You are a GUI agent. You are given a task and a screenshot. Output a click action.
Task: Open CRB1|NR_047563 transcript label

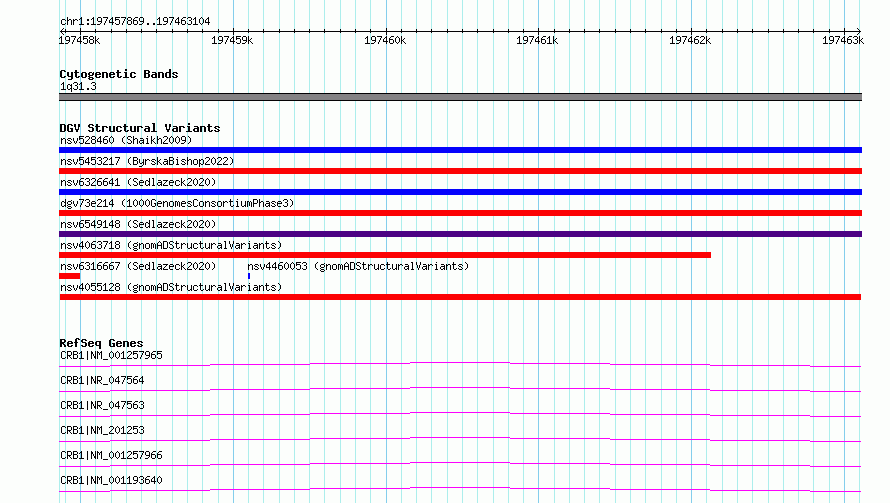(102, 405)
